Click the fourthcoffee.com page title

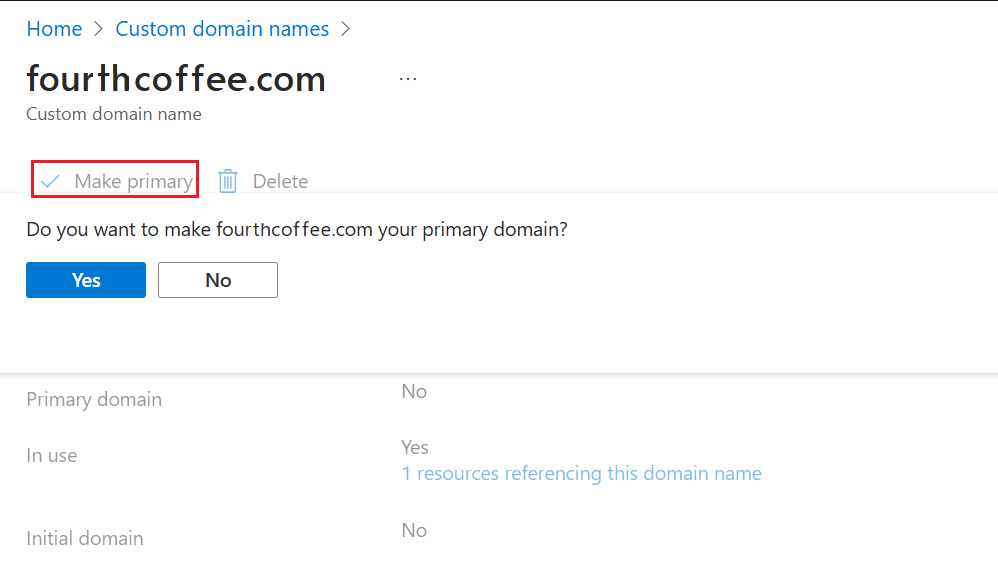(176, 78)
